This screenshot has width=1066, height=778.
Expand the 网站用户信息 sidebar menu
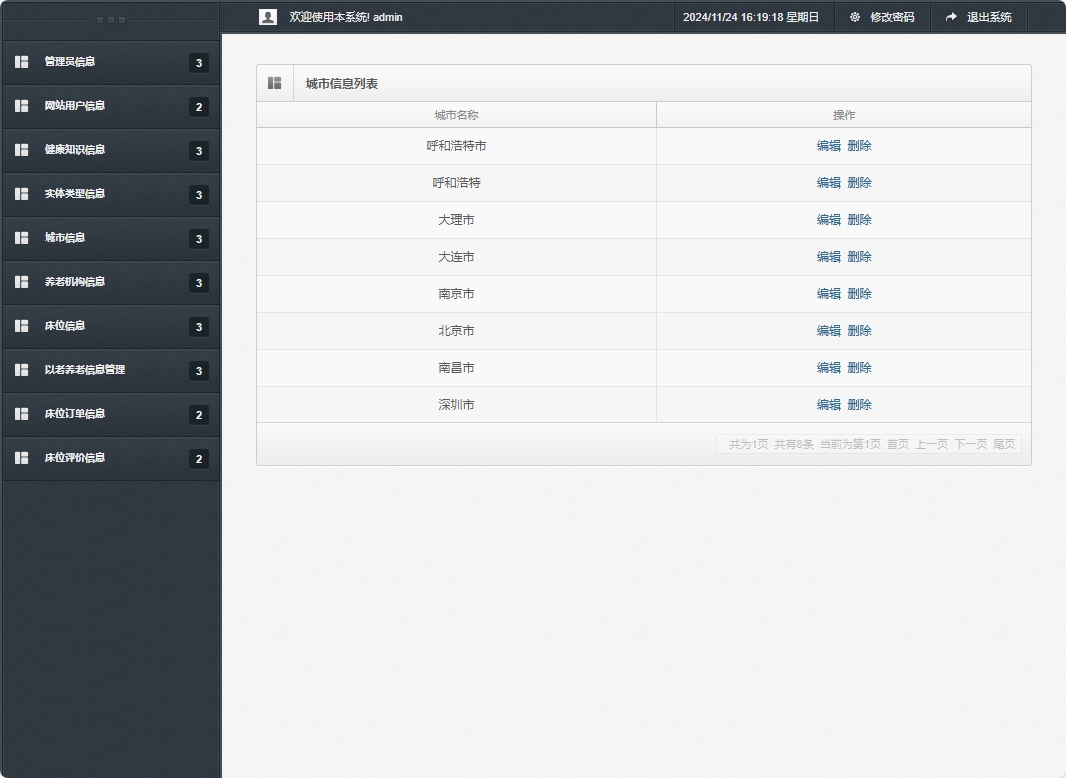coord(75,106)
